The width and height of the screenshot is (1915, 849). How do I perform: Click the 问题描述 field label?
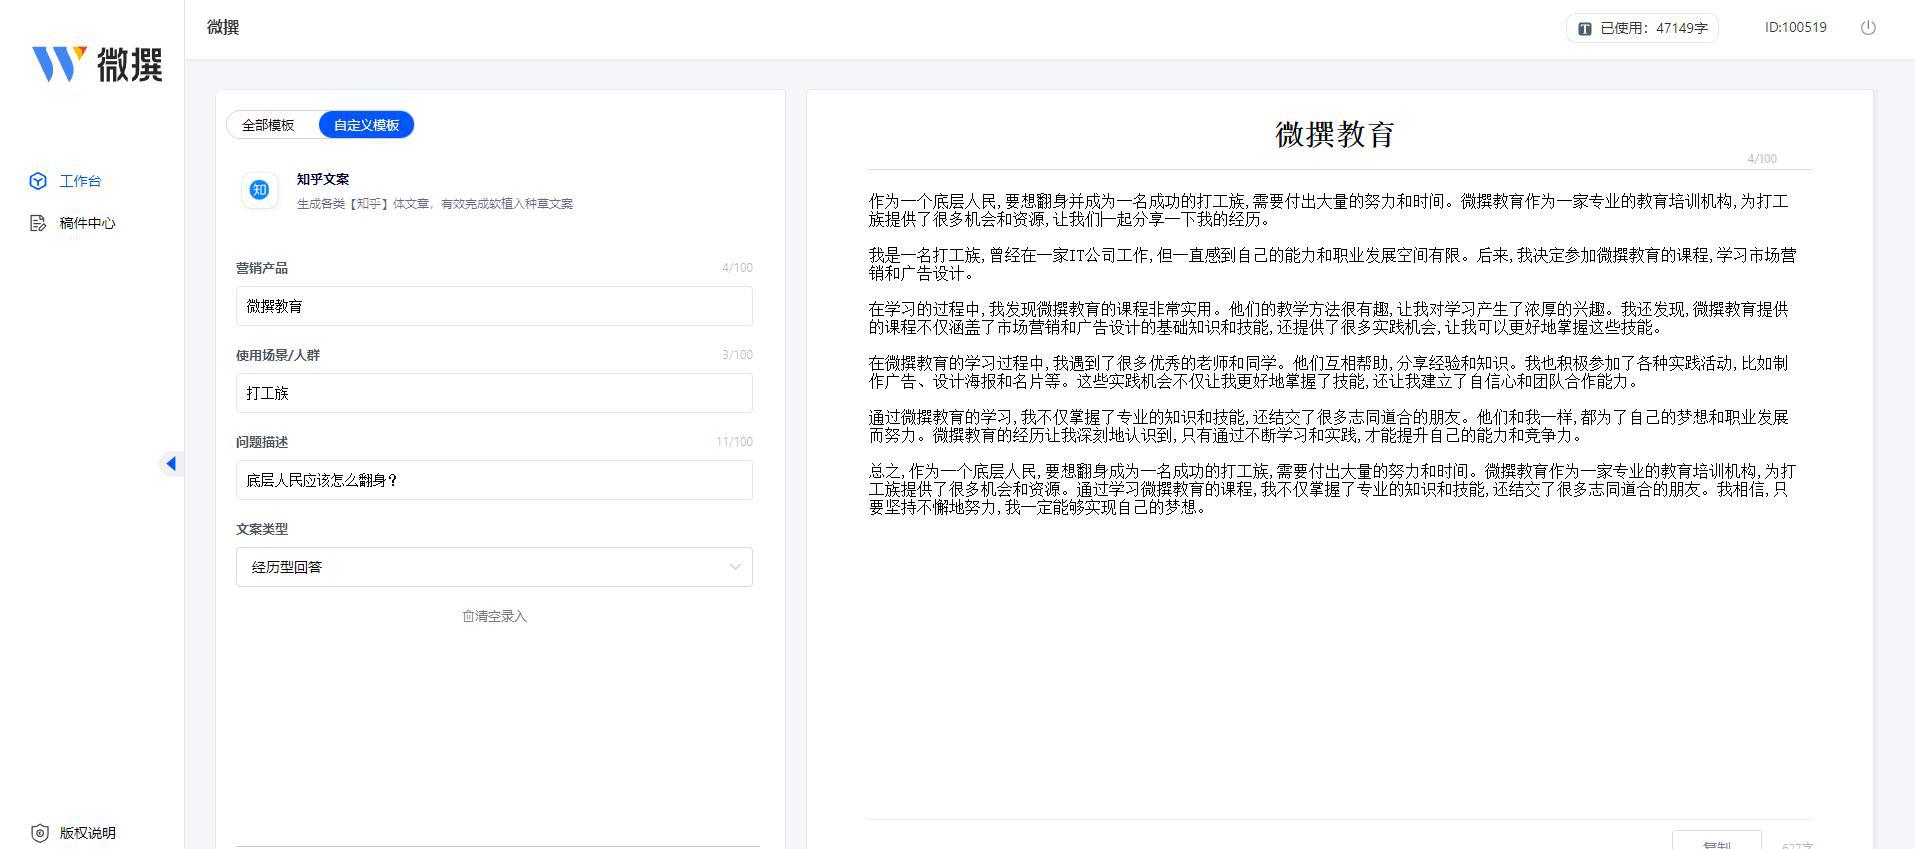pos(262,442)
